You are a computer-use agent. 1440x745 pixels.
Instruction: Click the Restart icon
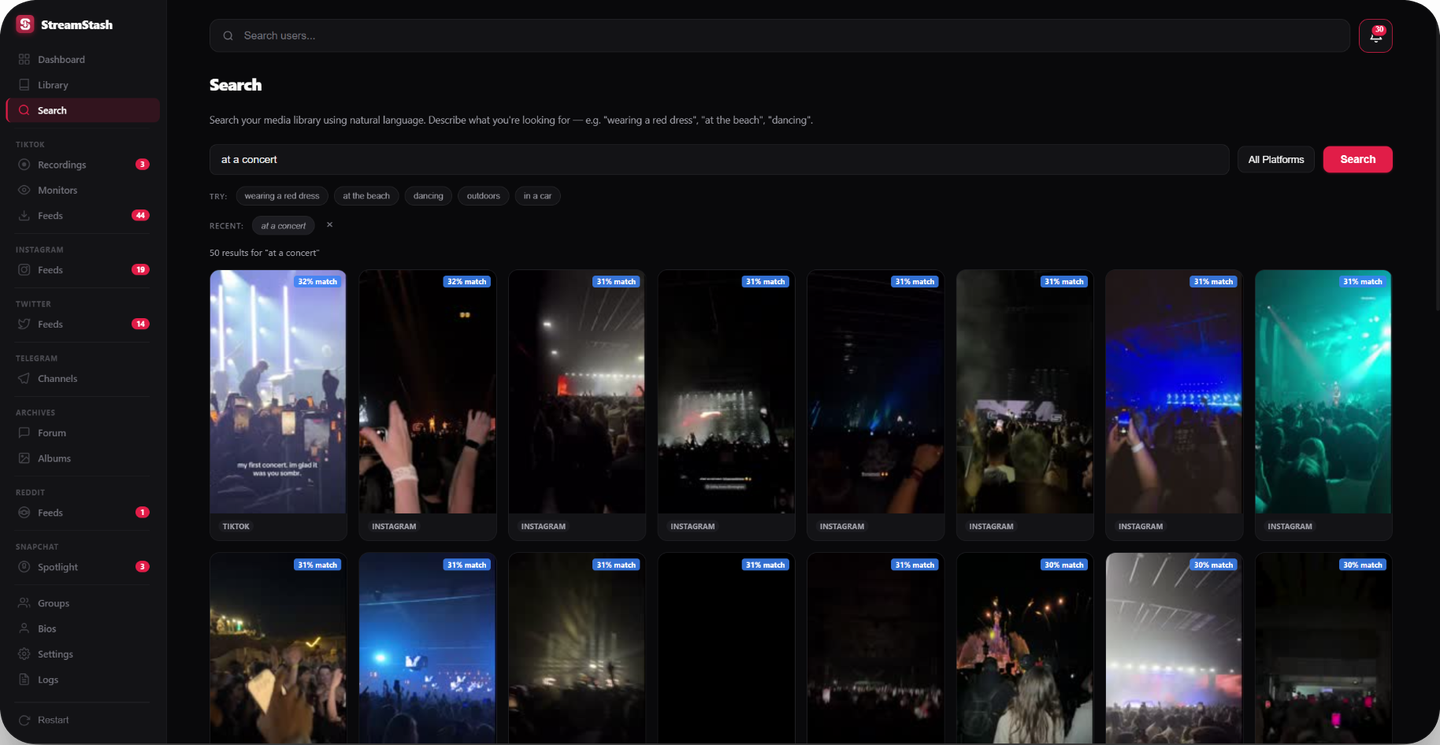(24, 720)
